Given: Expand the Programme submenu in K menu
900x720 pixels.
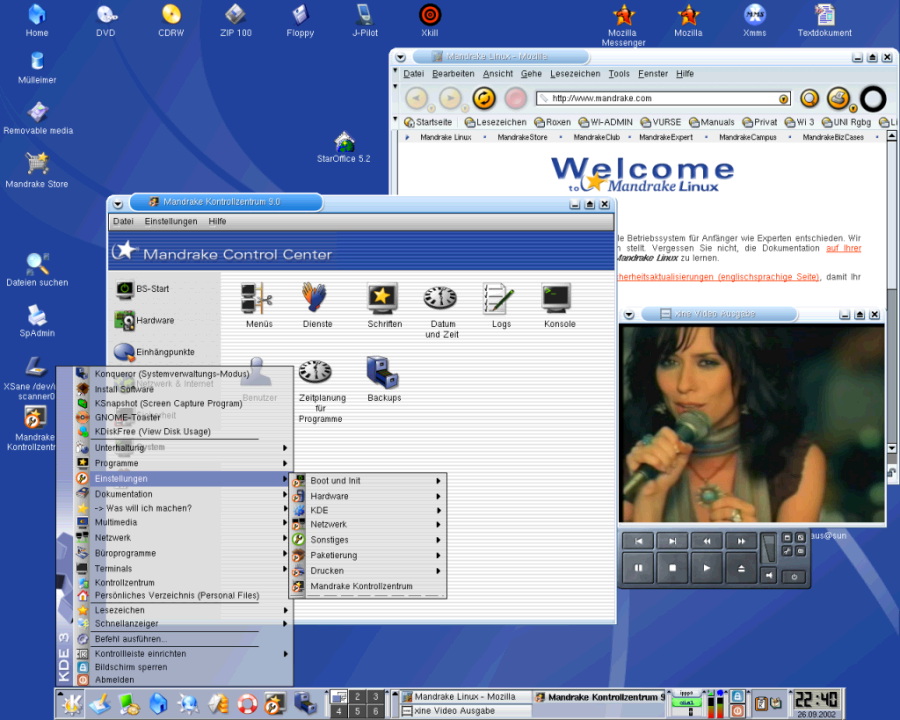Looking at the screenshot, I should [x=183, y=463].
